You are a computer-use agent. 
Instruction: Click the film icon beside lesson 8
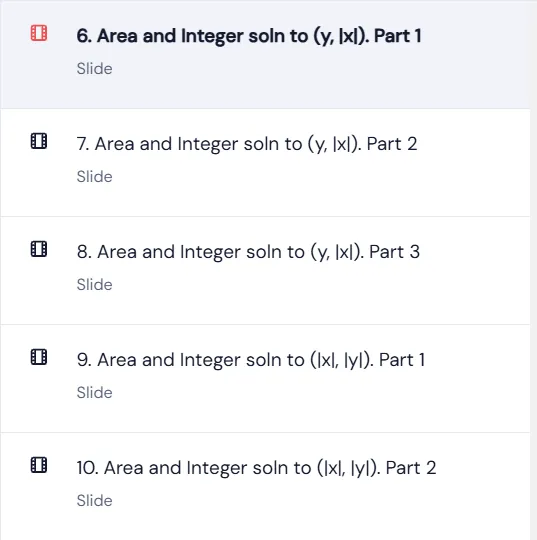pyautogui.click(x=39, y=249)
